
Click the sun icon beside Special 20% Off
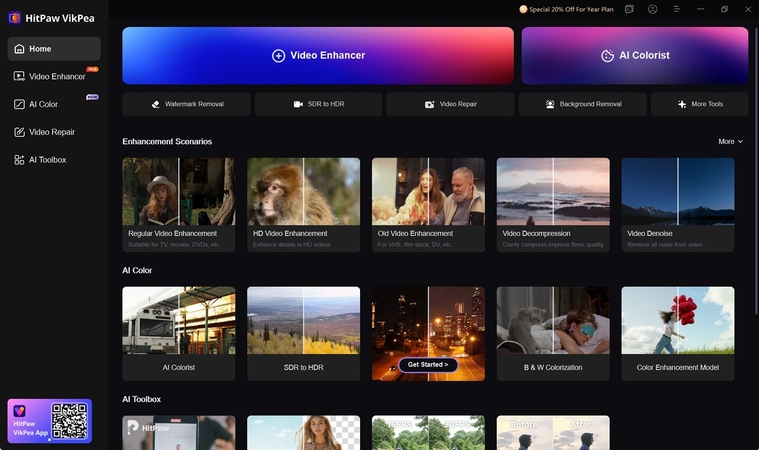click(523, 9)
